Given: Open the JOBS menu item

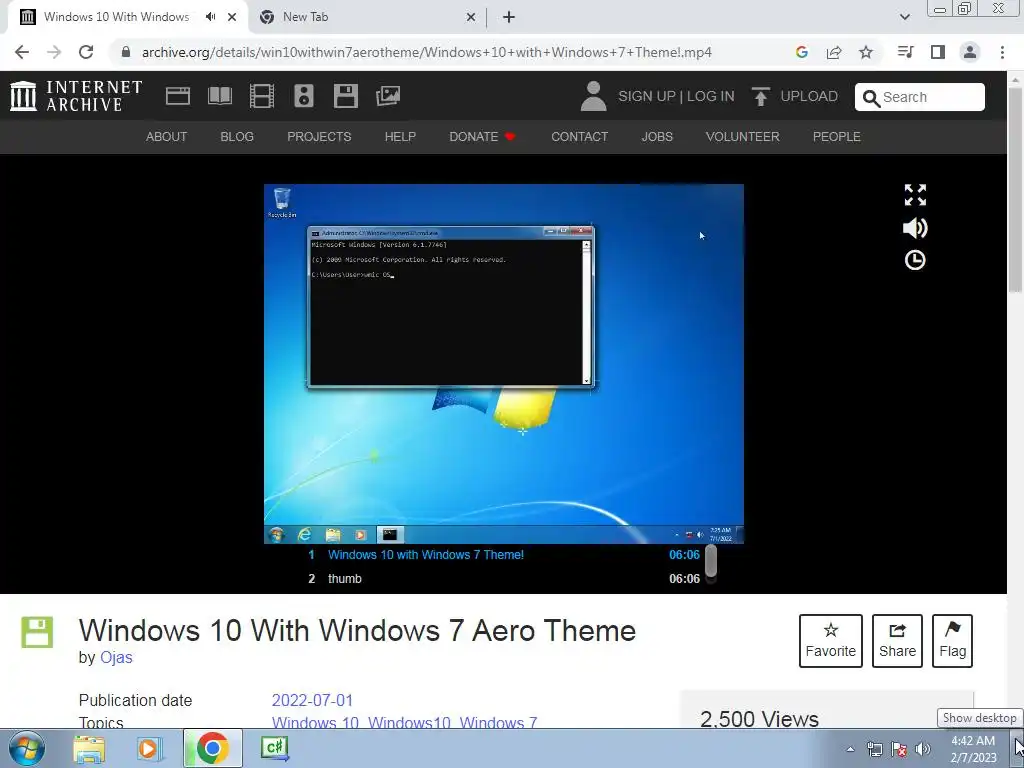Looking at the screenshot, I should 657,136.
